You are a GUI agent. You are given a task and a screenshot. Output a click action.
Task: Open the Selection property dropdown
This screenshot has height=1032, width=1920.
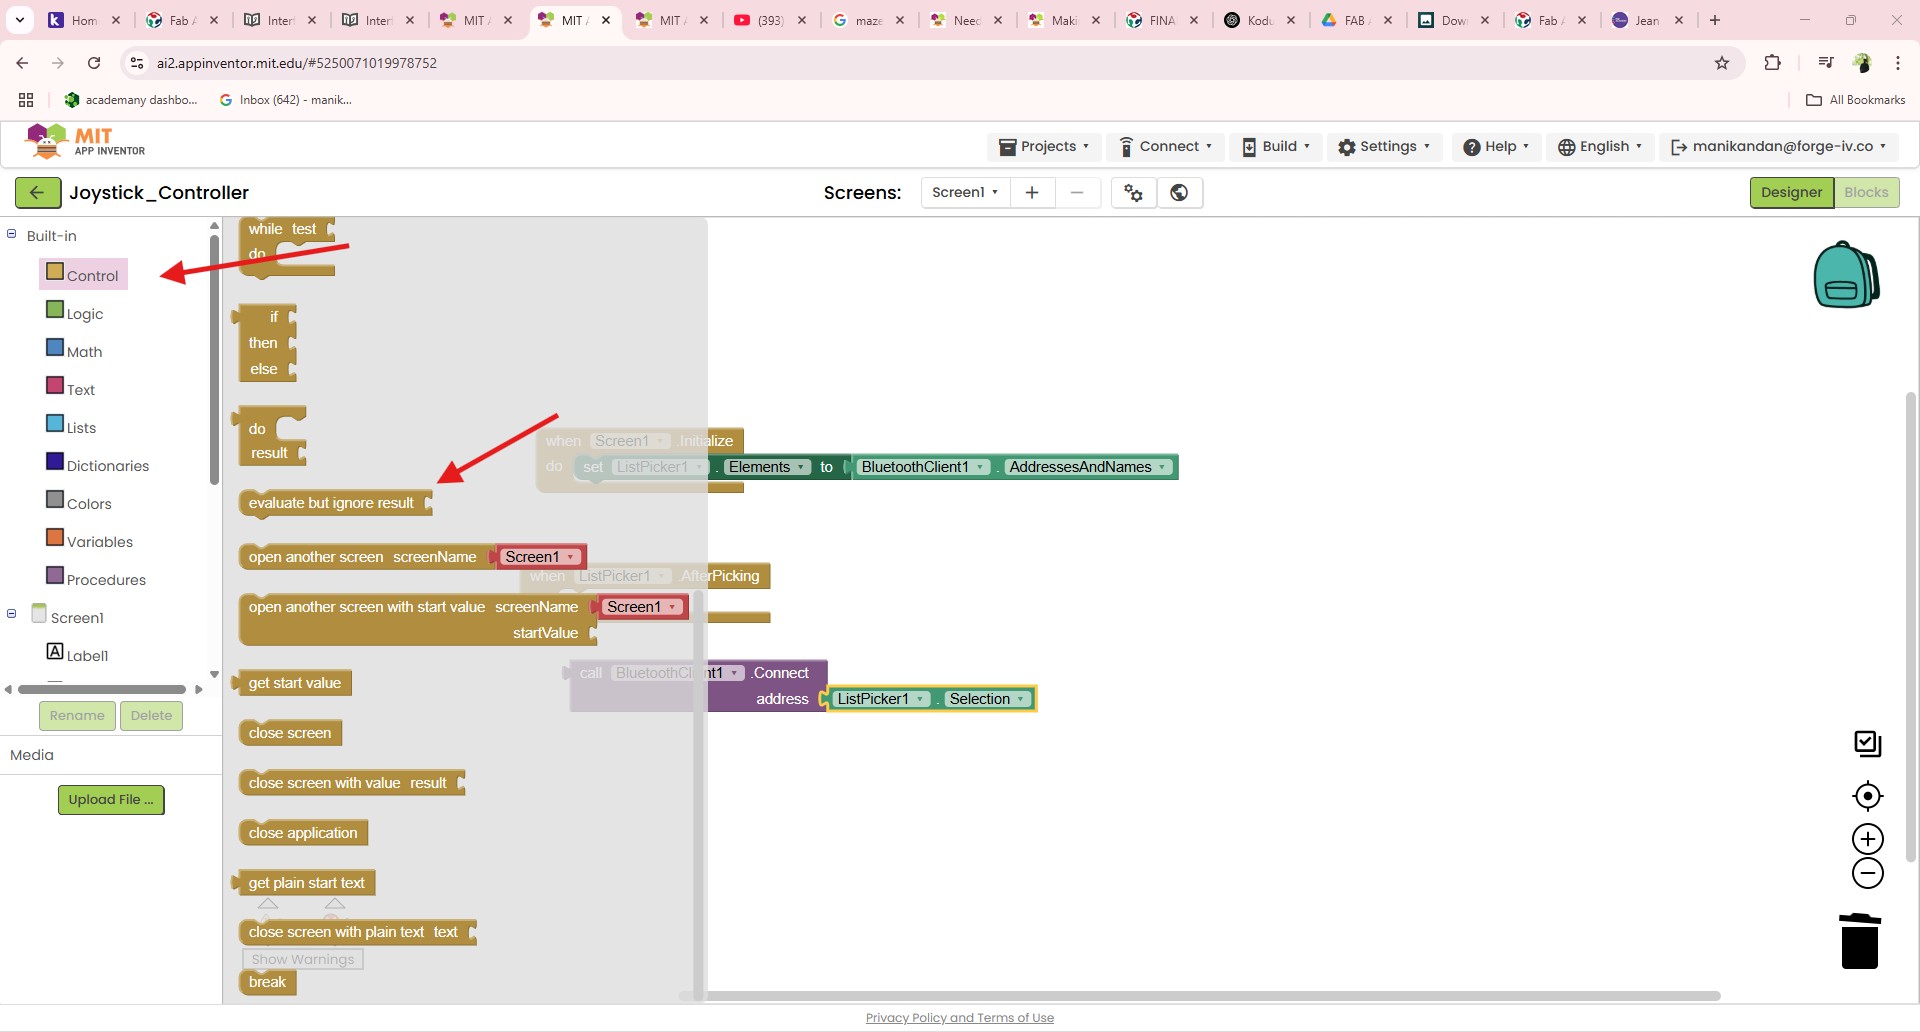click(x=987, y=699)
